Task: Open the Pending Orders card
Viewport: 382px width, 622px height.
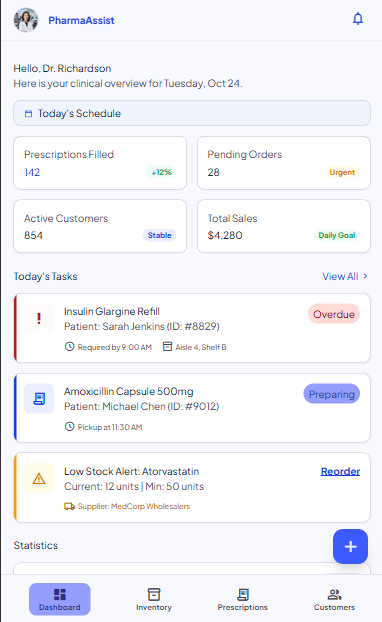Action: pyautogui.click(x=284, y=163)
